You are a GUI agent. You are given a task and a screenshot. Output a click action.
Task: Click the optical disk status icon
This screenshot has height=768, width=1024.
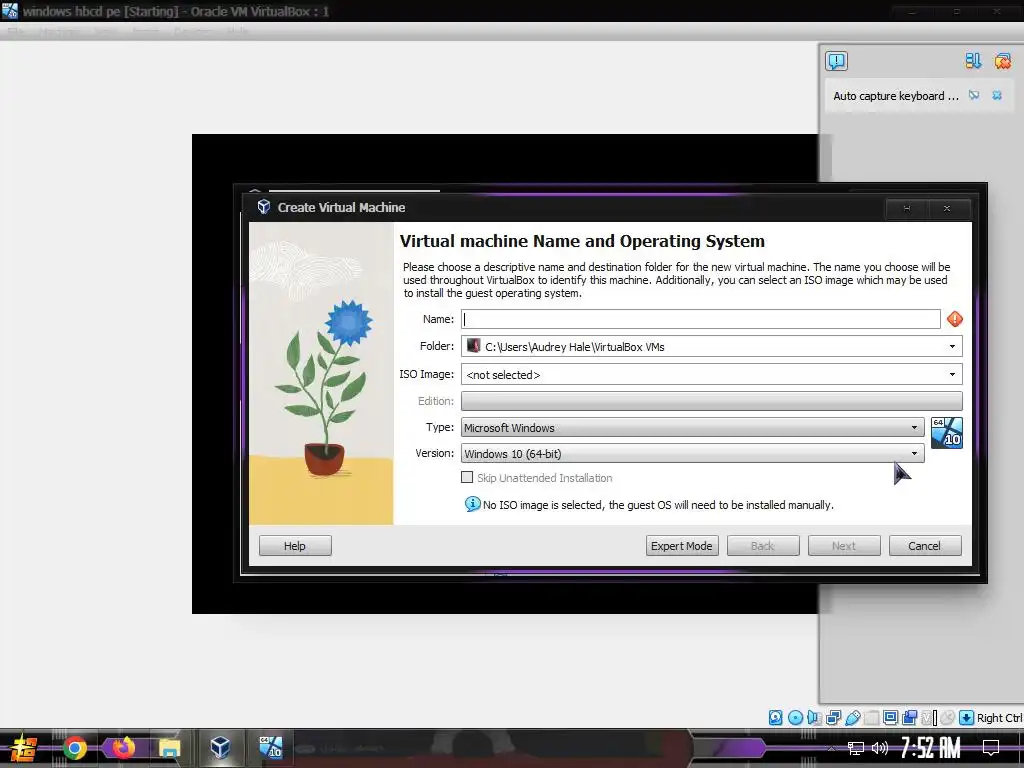tap(795, 718)
